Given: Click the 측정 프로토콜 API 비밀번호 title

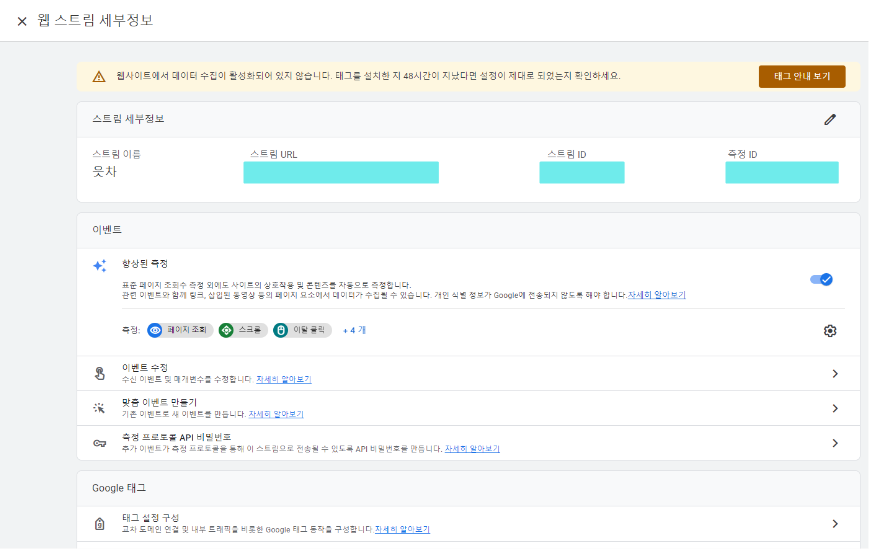Looking at the screenshot, I should click(x=176, y=437).
